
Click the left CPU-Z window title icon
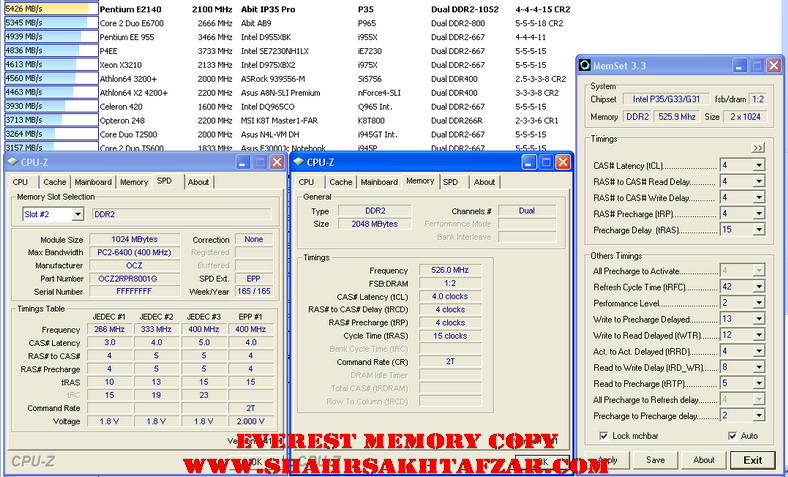pyautogui.click(x=13, y=162)
